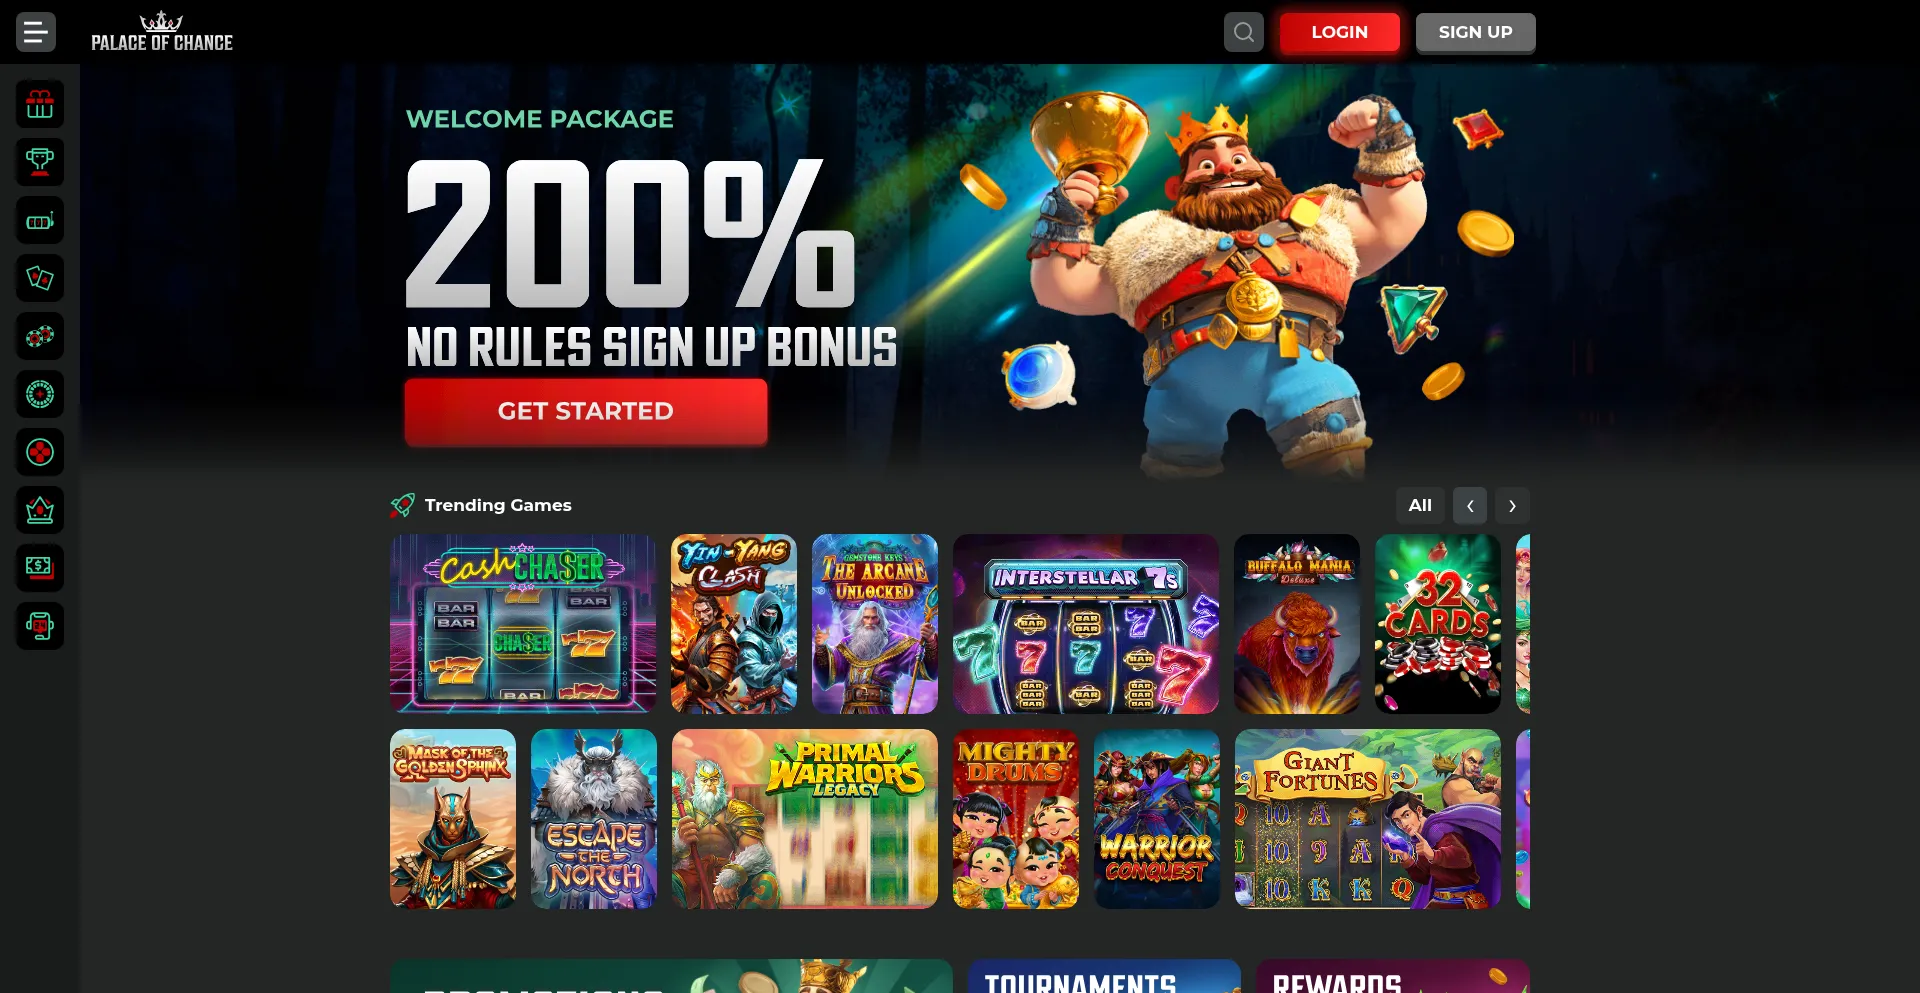Open the crown VIP icon
This screenshot has height=993, width=1920.
(40, 510)
